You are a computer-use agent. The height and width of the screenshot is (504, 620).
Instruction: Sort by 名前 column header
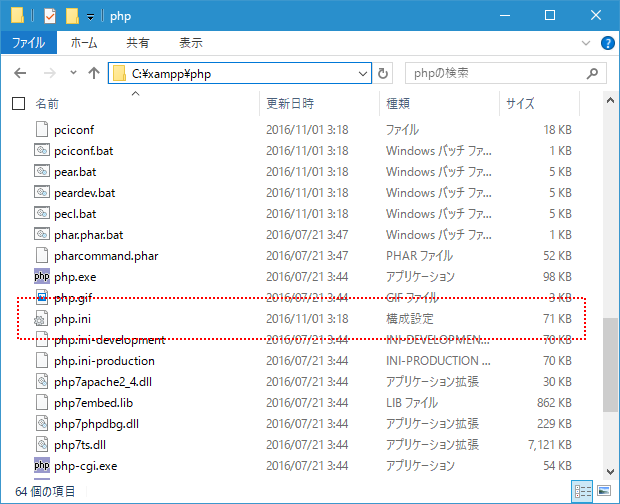pyautogui.click(x=47, y=104)
